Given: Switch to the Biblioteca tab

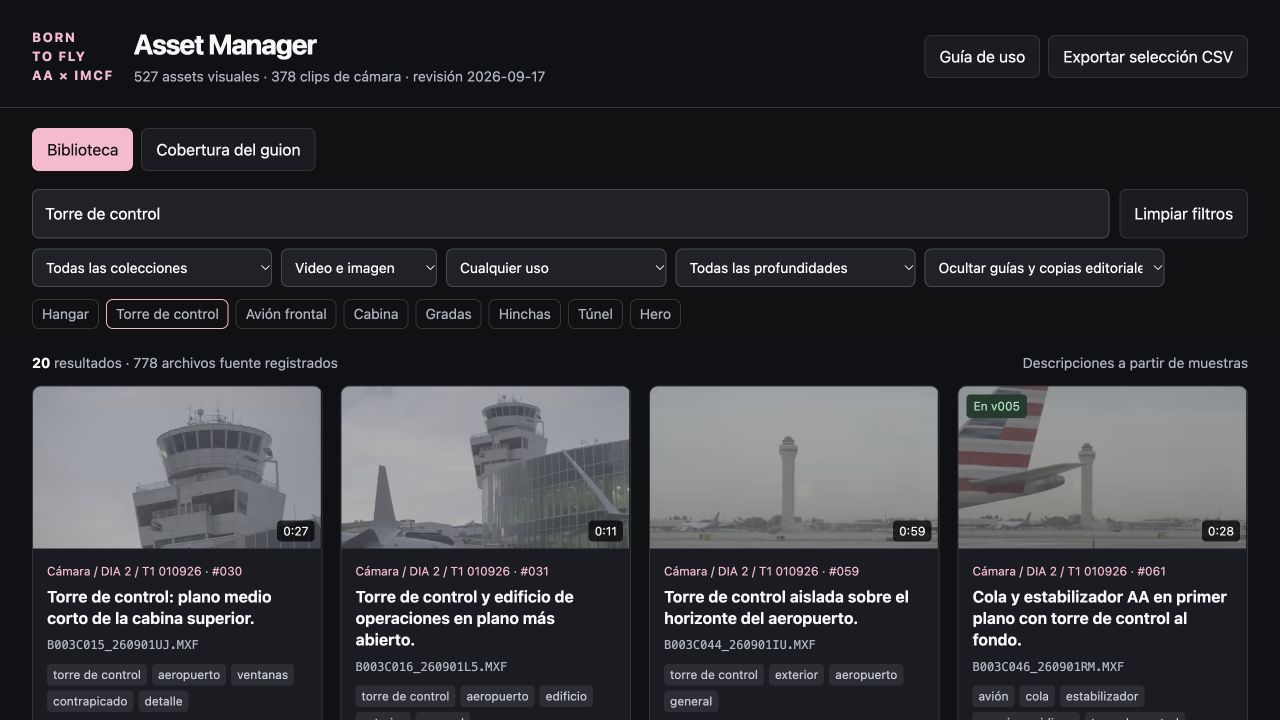Looking at the screenshot, I should tap(82, 150).
